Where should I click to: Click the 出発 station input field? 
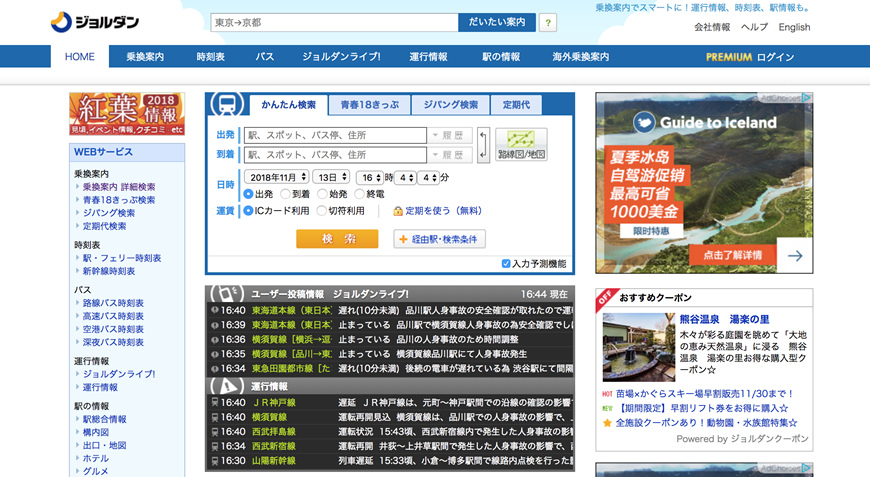(x=335, y=135)
